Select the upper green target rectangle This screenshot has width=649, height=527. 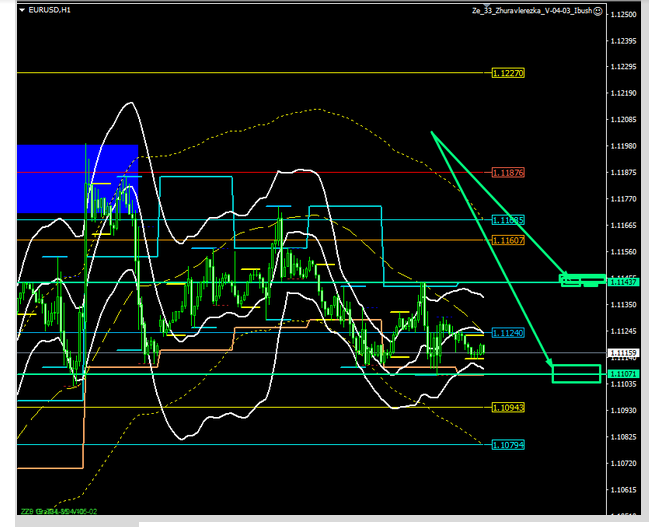(582, 279)
